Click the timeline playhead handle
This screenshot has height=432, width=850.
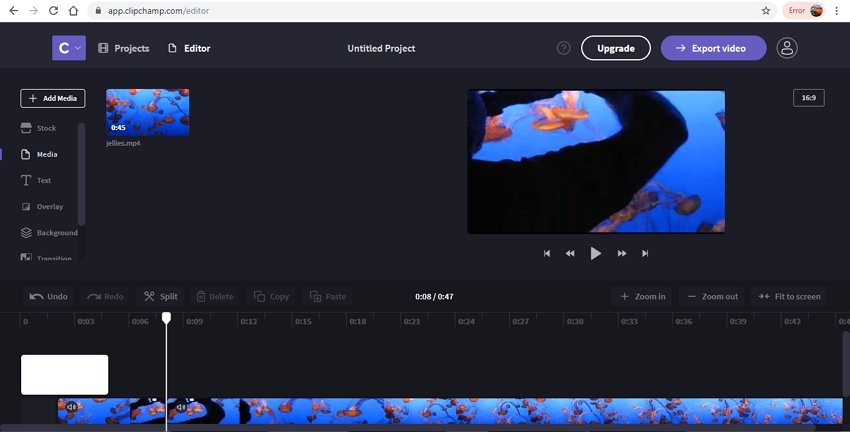[x=167, y=318]
